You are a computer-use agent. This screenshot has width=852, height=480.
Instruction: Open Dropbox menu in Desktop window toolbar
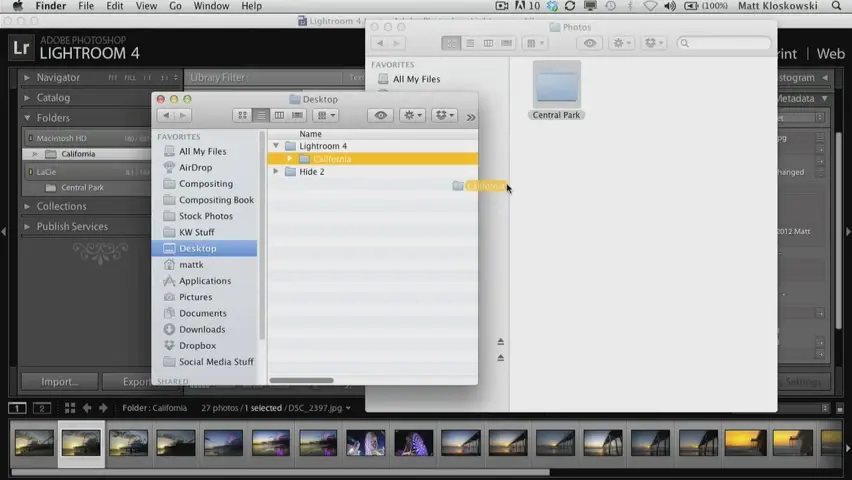point(444,115)
